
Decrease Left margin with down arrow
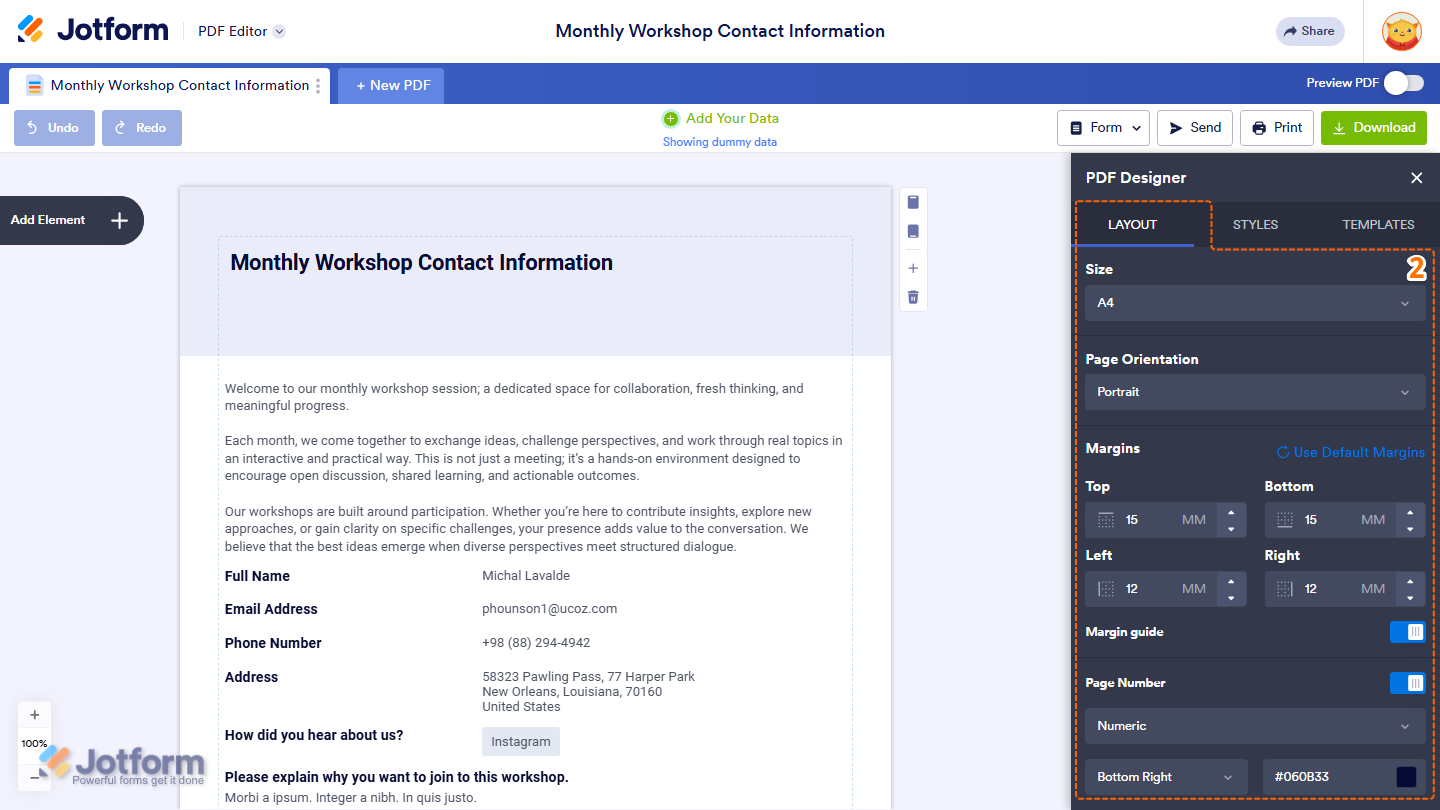1231,597
